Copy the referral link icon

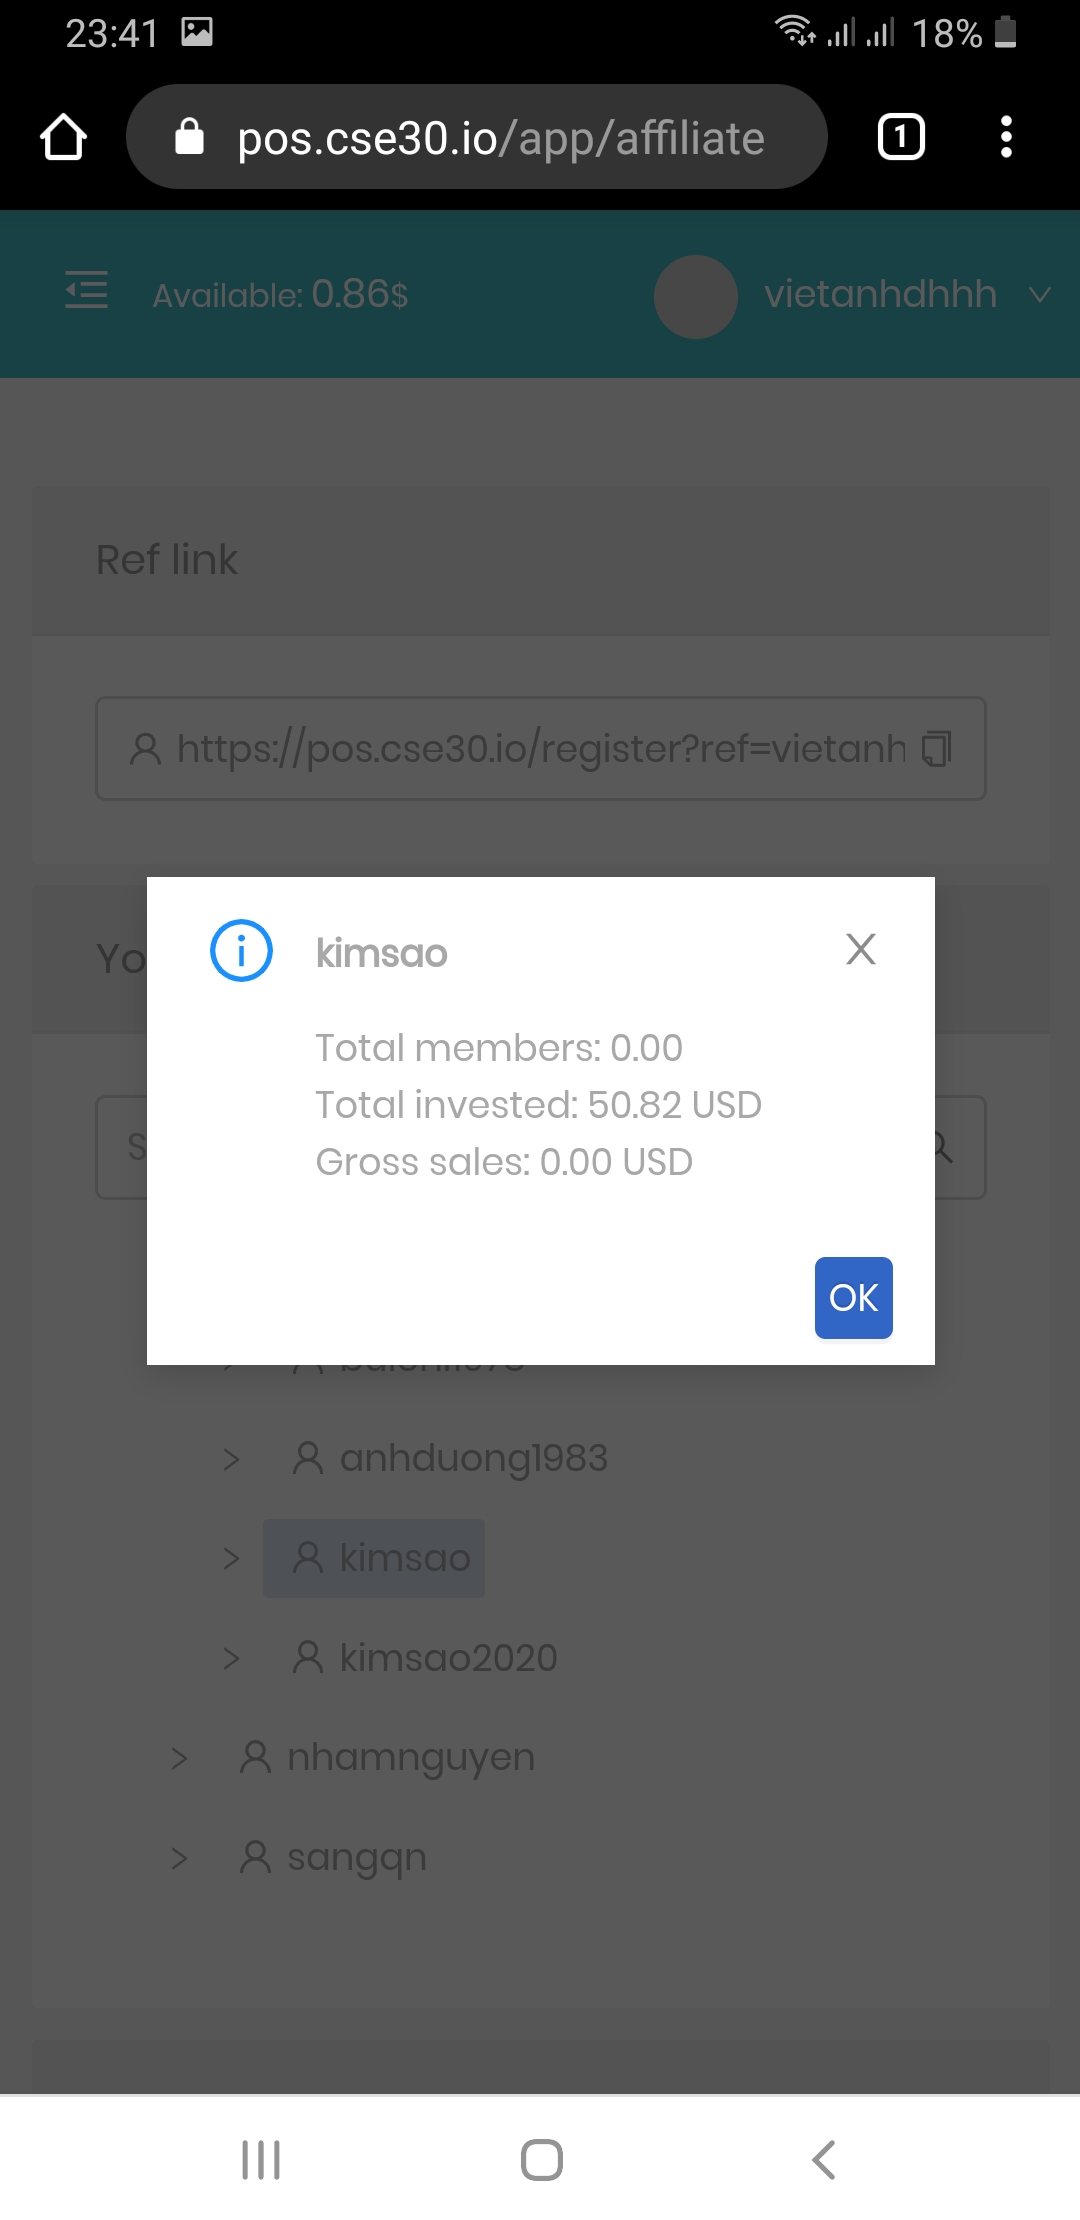coord(936,749)
